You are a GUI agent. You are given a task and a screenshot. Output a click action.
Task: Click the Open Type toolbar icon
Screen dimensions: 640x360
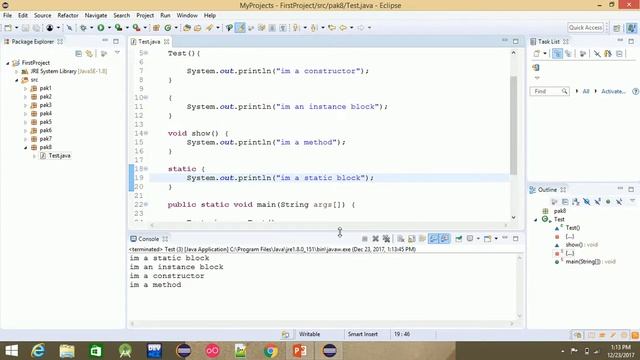[187, 28]
